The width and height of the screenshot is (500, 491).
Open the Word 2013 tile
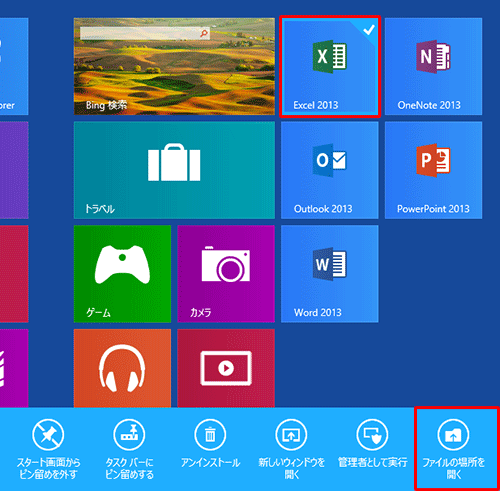point(330,274)
